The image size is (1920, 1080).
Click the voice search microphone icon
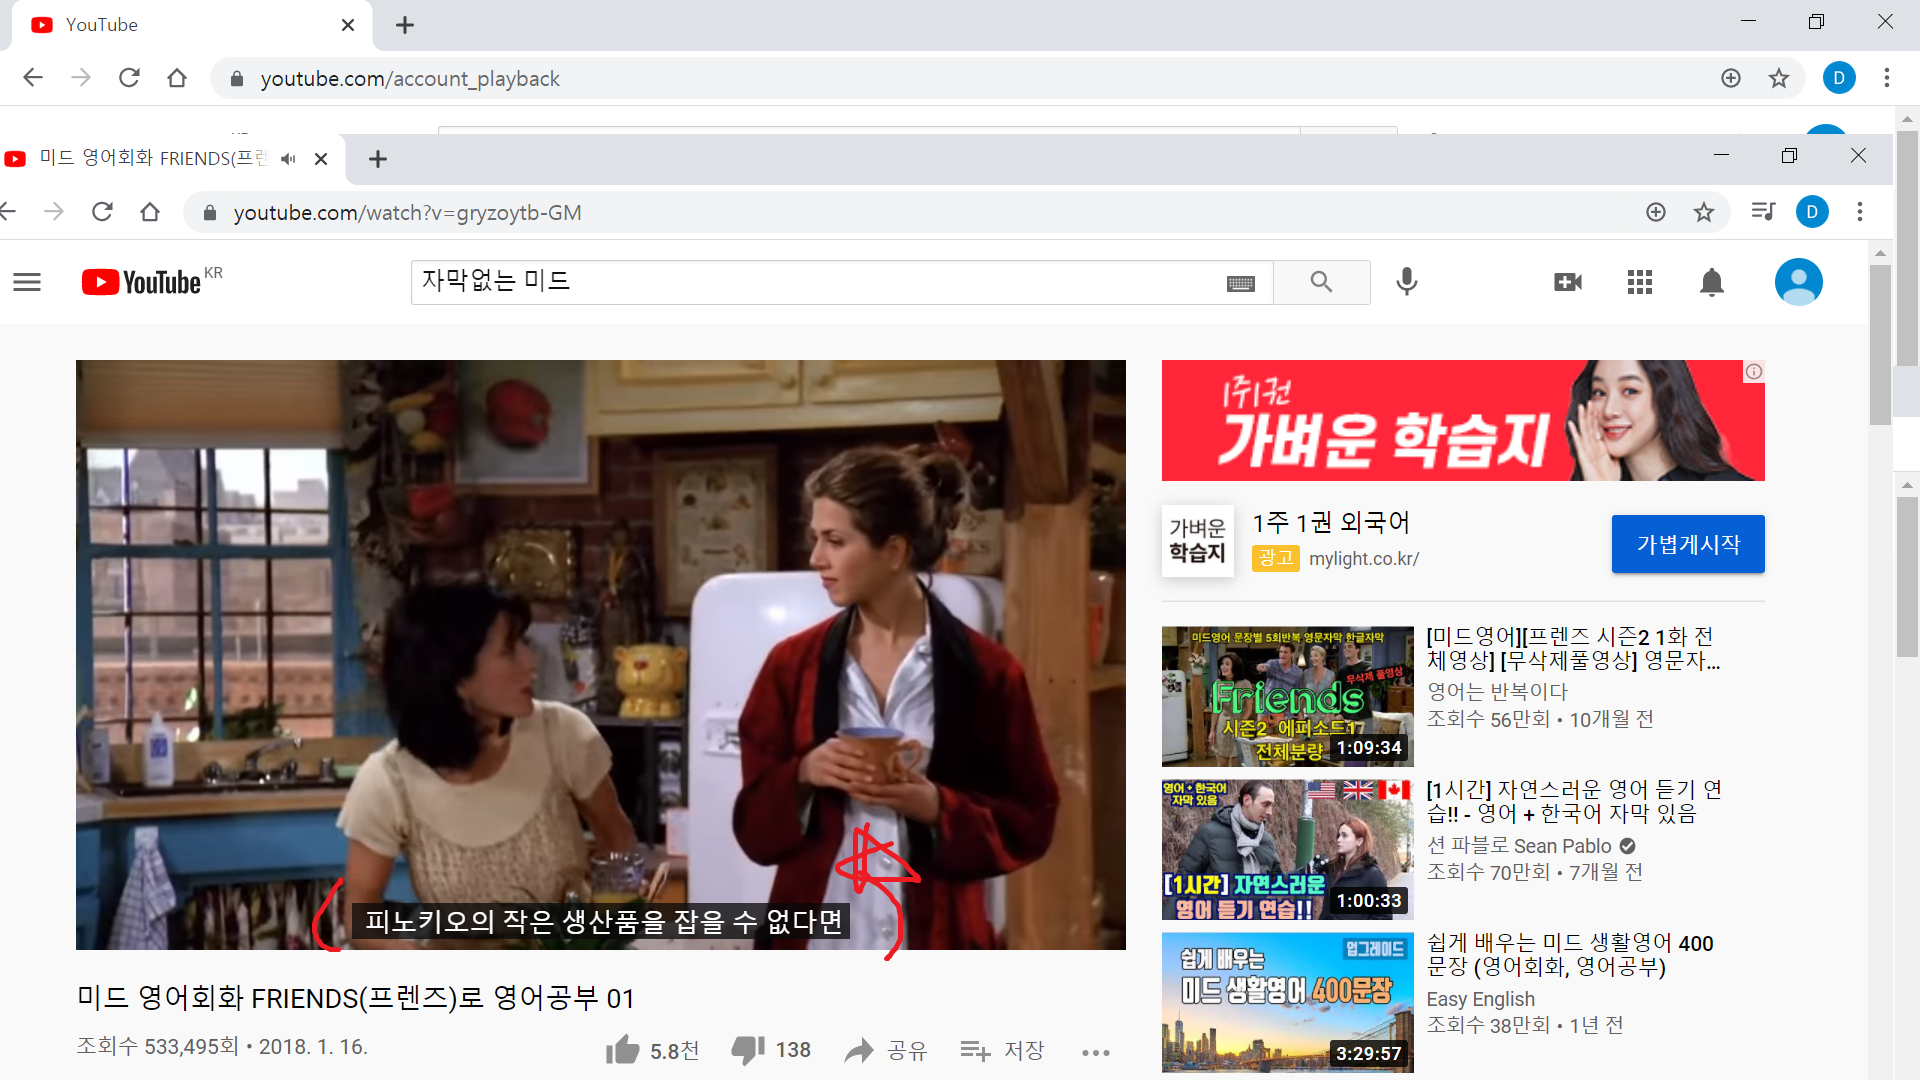(1406, 282)
